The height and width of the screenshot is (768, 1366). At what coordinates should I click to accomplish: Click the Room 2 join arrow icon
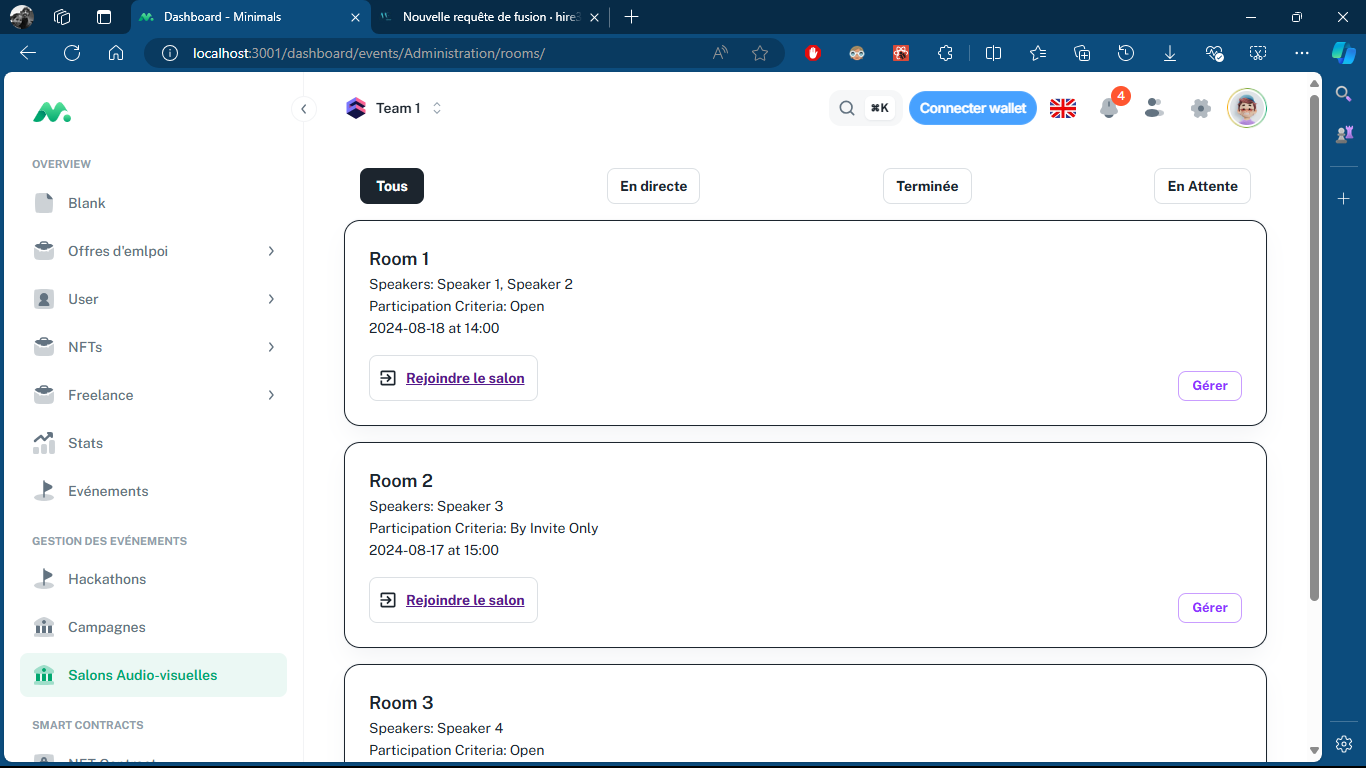(x=388, y=600)
